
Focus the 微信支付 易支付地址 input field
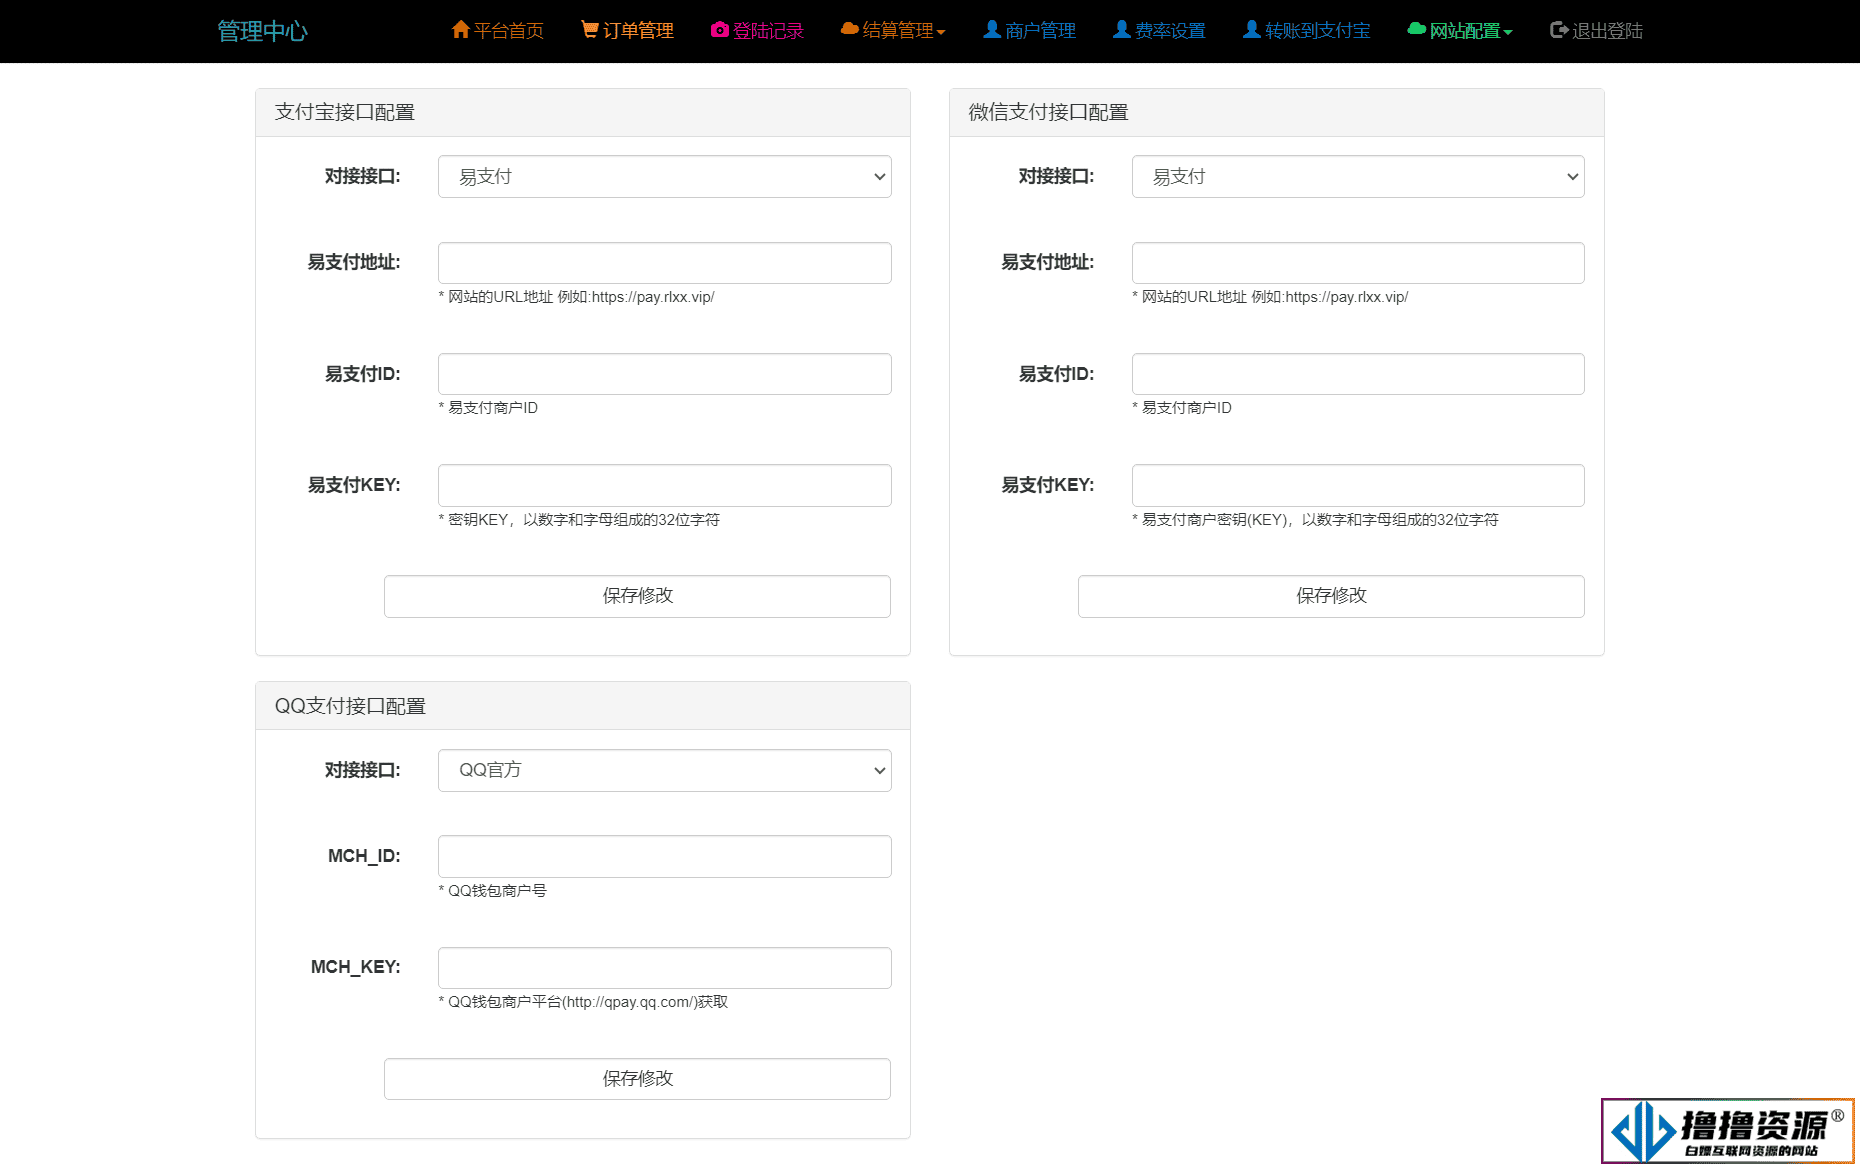(x=1358, y=263)
